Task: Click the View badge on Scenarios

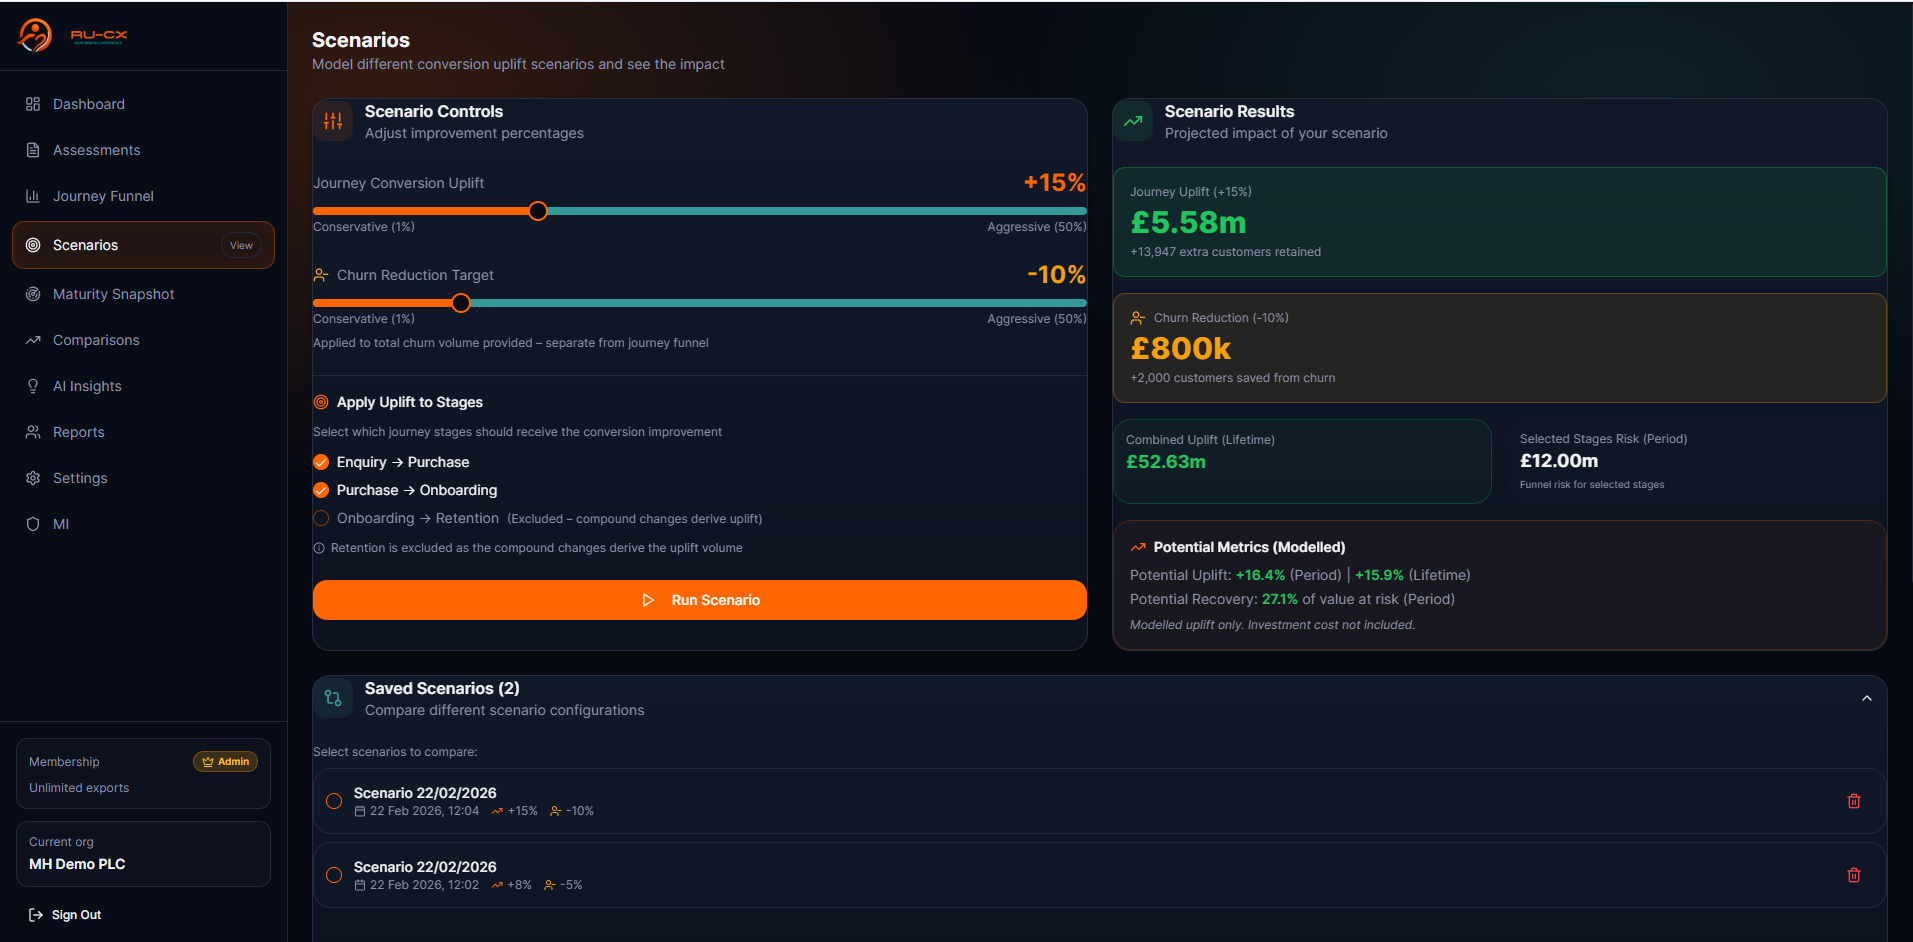Action: (240, 245)
